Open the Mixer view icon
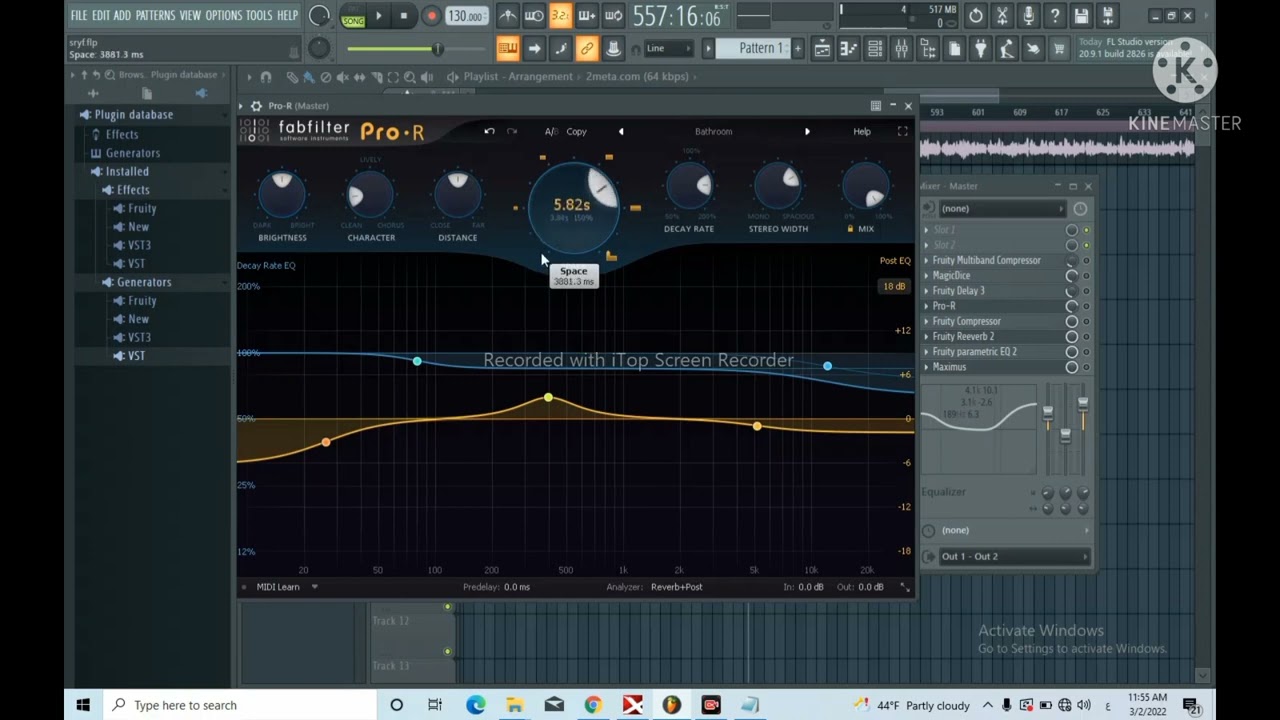Image resolution: width=1280 pixels, height=720 pixels. click(x=901, y=48)
